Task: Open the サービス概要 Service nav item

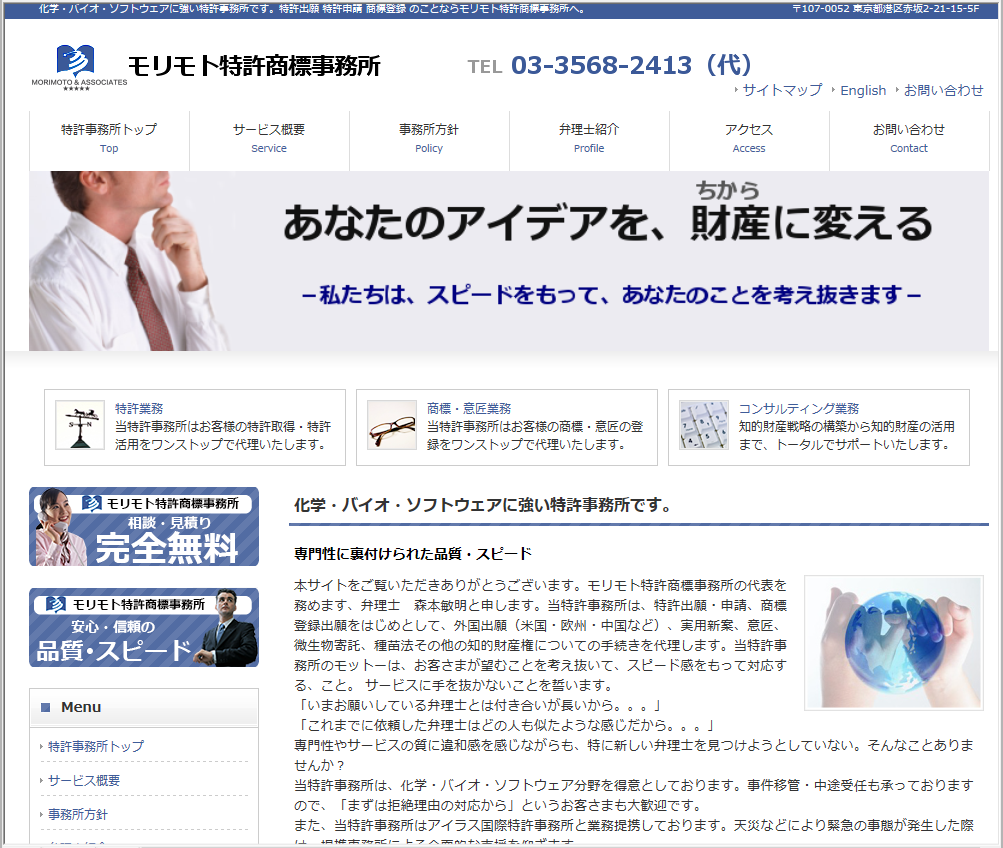Action: pyautogui.click(x=269, y=139)
